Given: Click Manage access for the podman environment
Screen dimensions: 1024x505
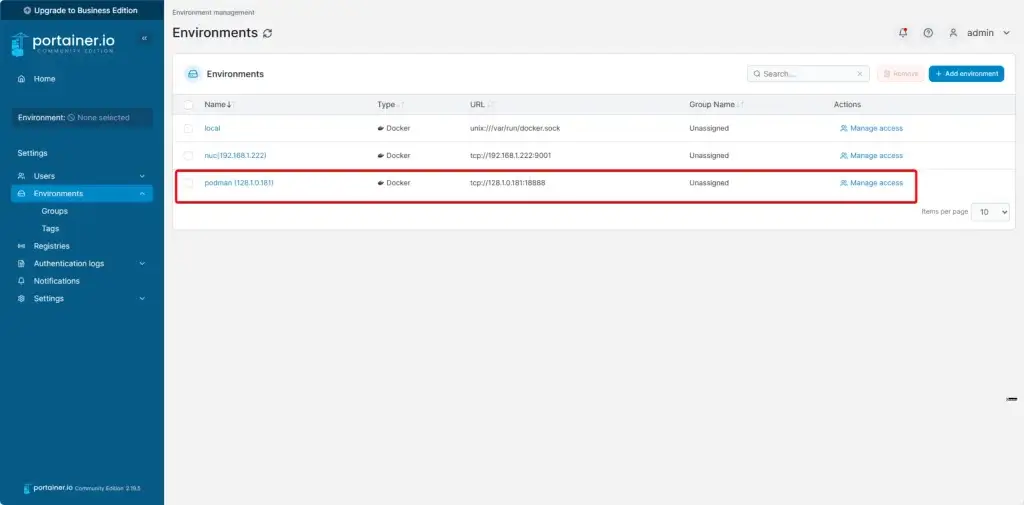Looking at the screenshot, I should click(871, 184).
